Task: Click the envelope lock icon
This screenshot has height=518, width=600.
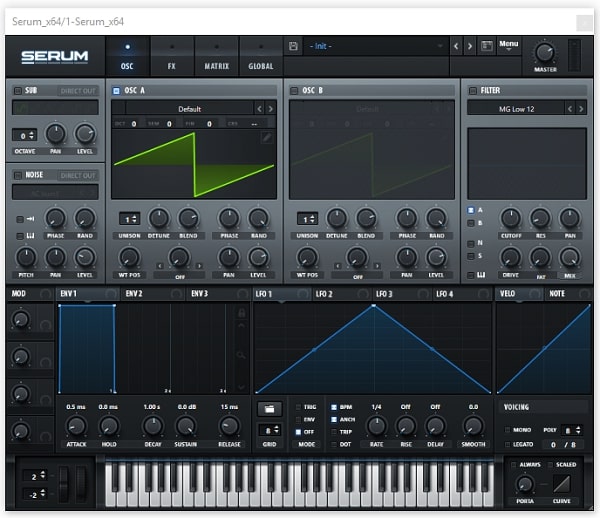Action: (241, 313)
